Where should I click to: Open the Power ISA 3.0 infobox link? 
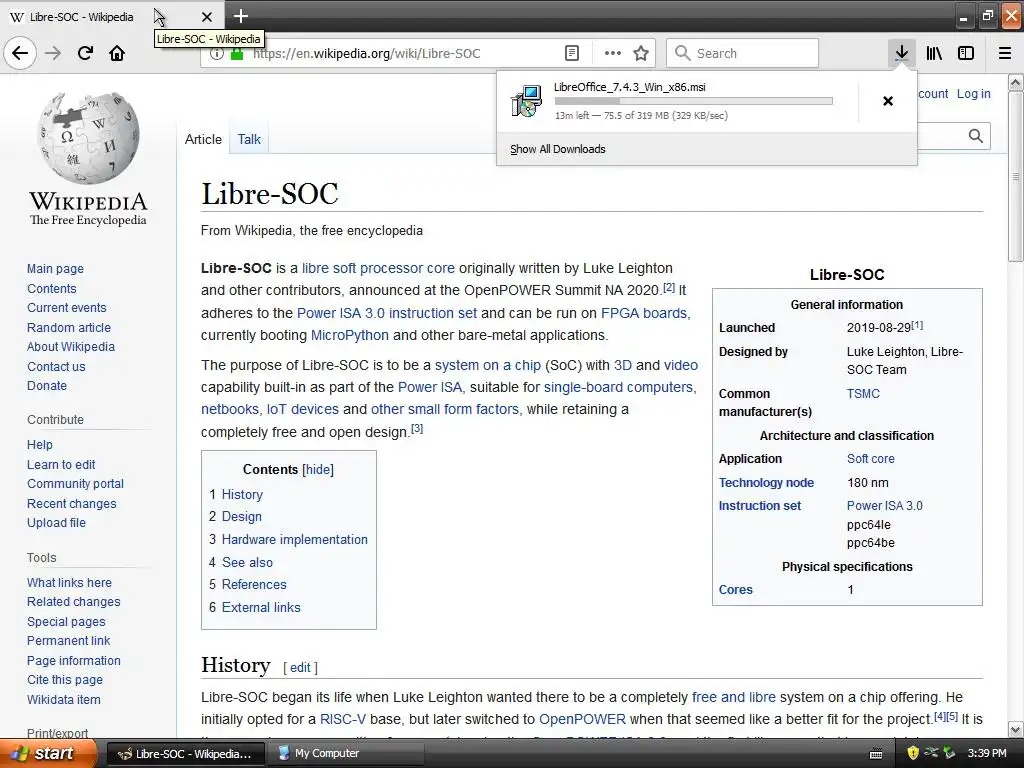885,505
